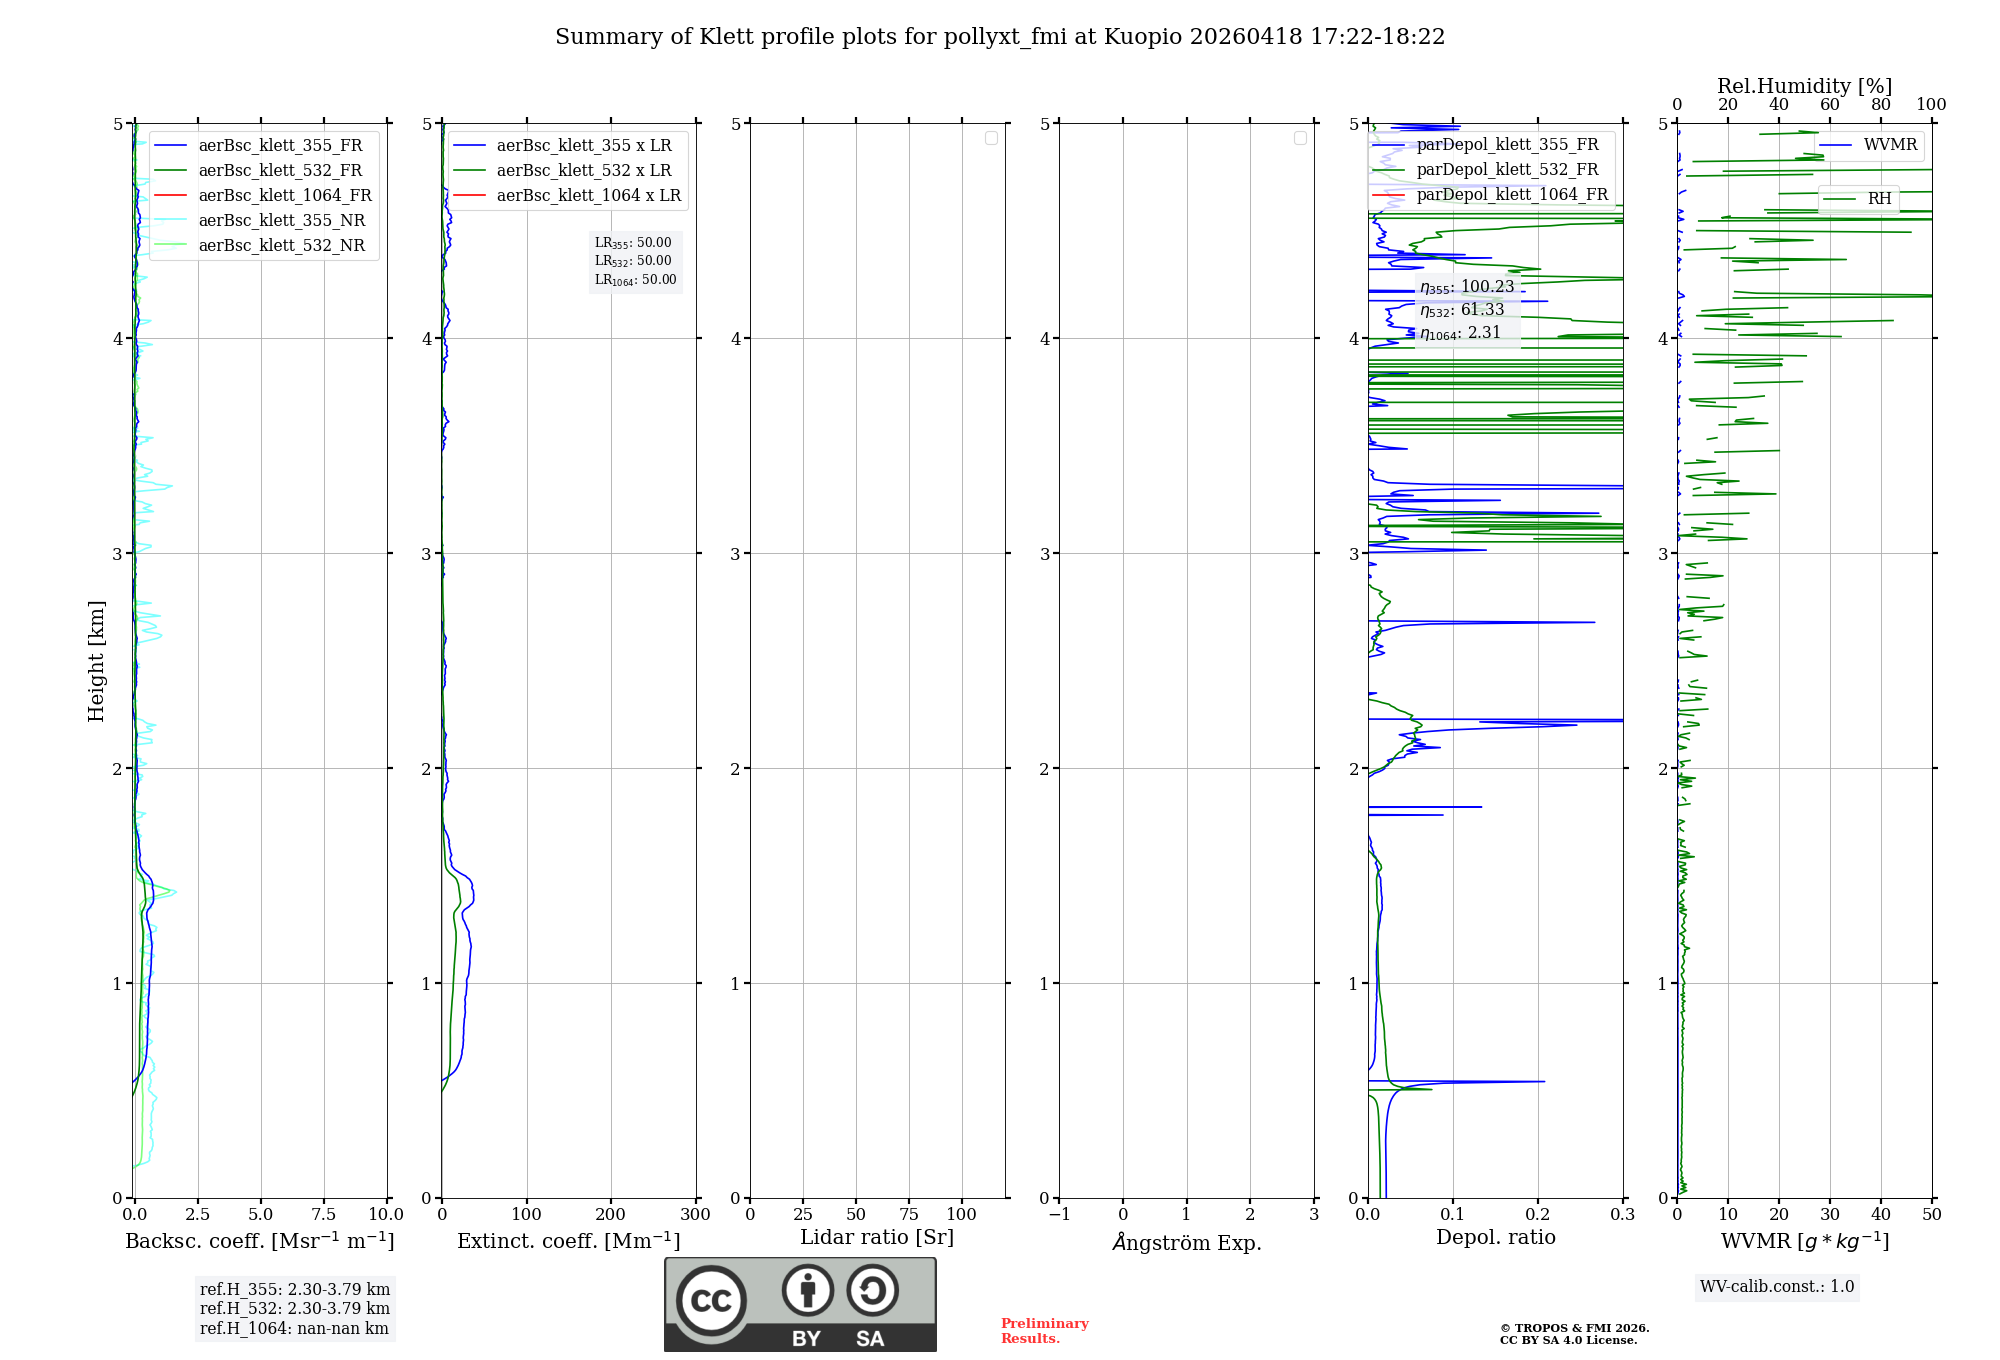Screen dimensions: 2000x1360
Task: Click the empty legend box in Ångström plot
Action: 1300,138
